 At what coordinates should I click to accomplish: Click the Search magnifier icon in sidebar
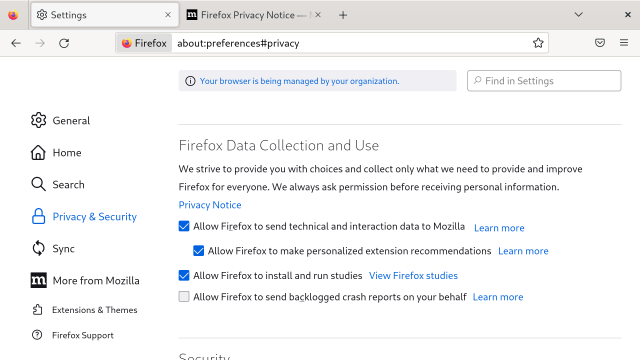(38, 184)
